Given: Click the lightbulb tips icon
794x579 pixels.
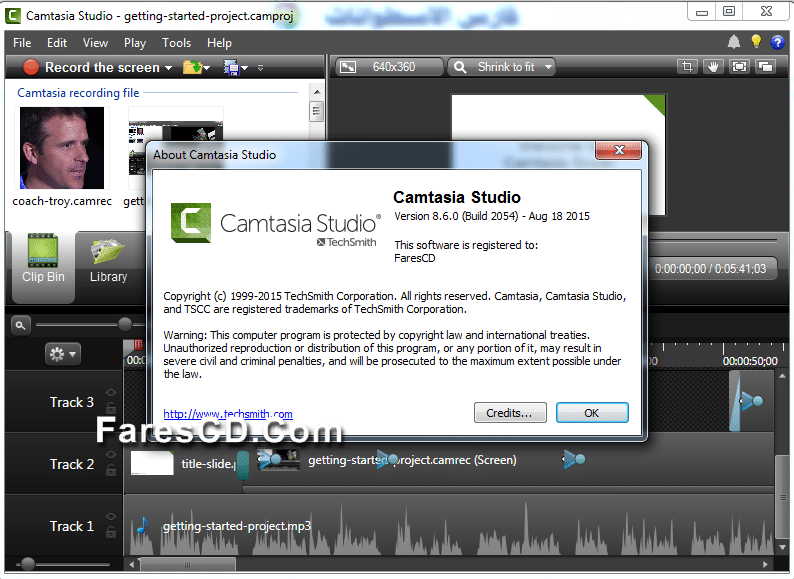Looking at the screenshot, I should [x=756, y=42].
